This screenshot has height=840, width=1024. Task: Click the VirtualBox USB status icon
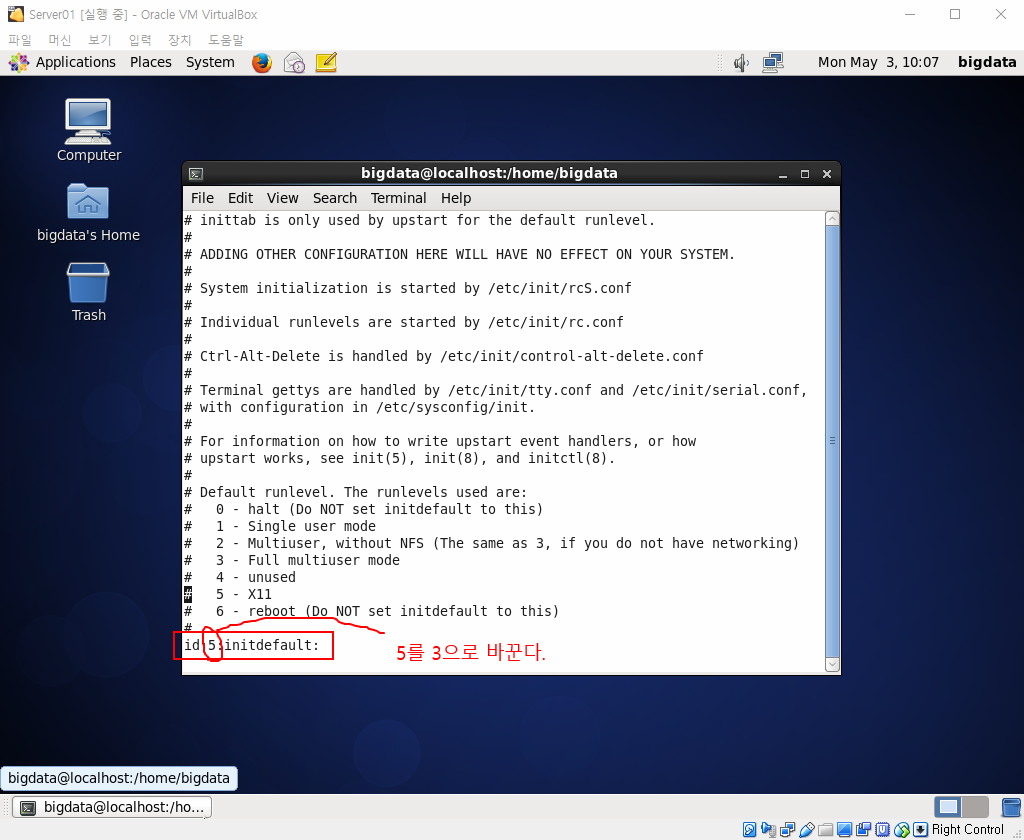coord(807,830)
